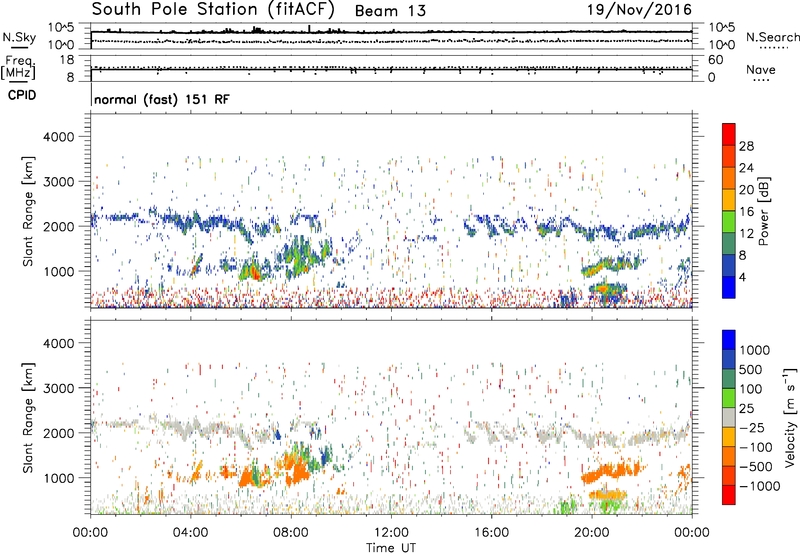Click the velocity panel Slant Range [km] label
The width and height of the screenshot is (800, 554).
pyautogui.click(x=28, y=417)
